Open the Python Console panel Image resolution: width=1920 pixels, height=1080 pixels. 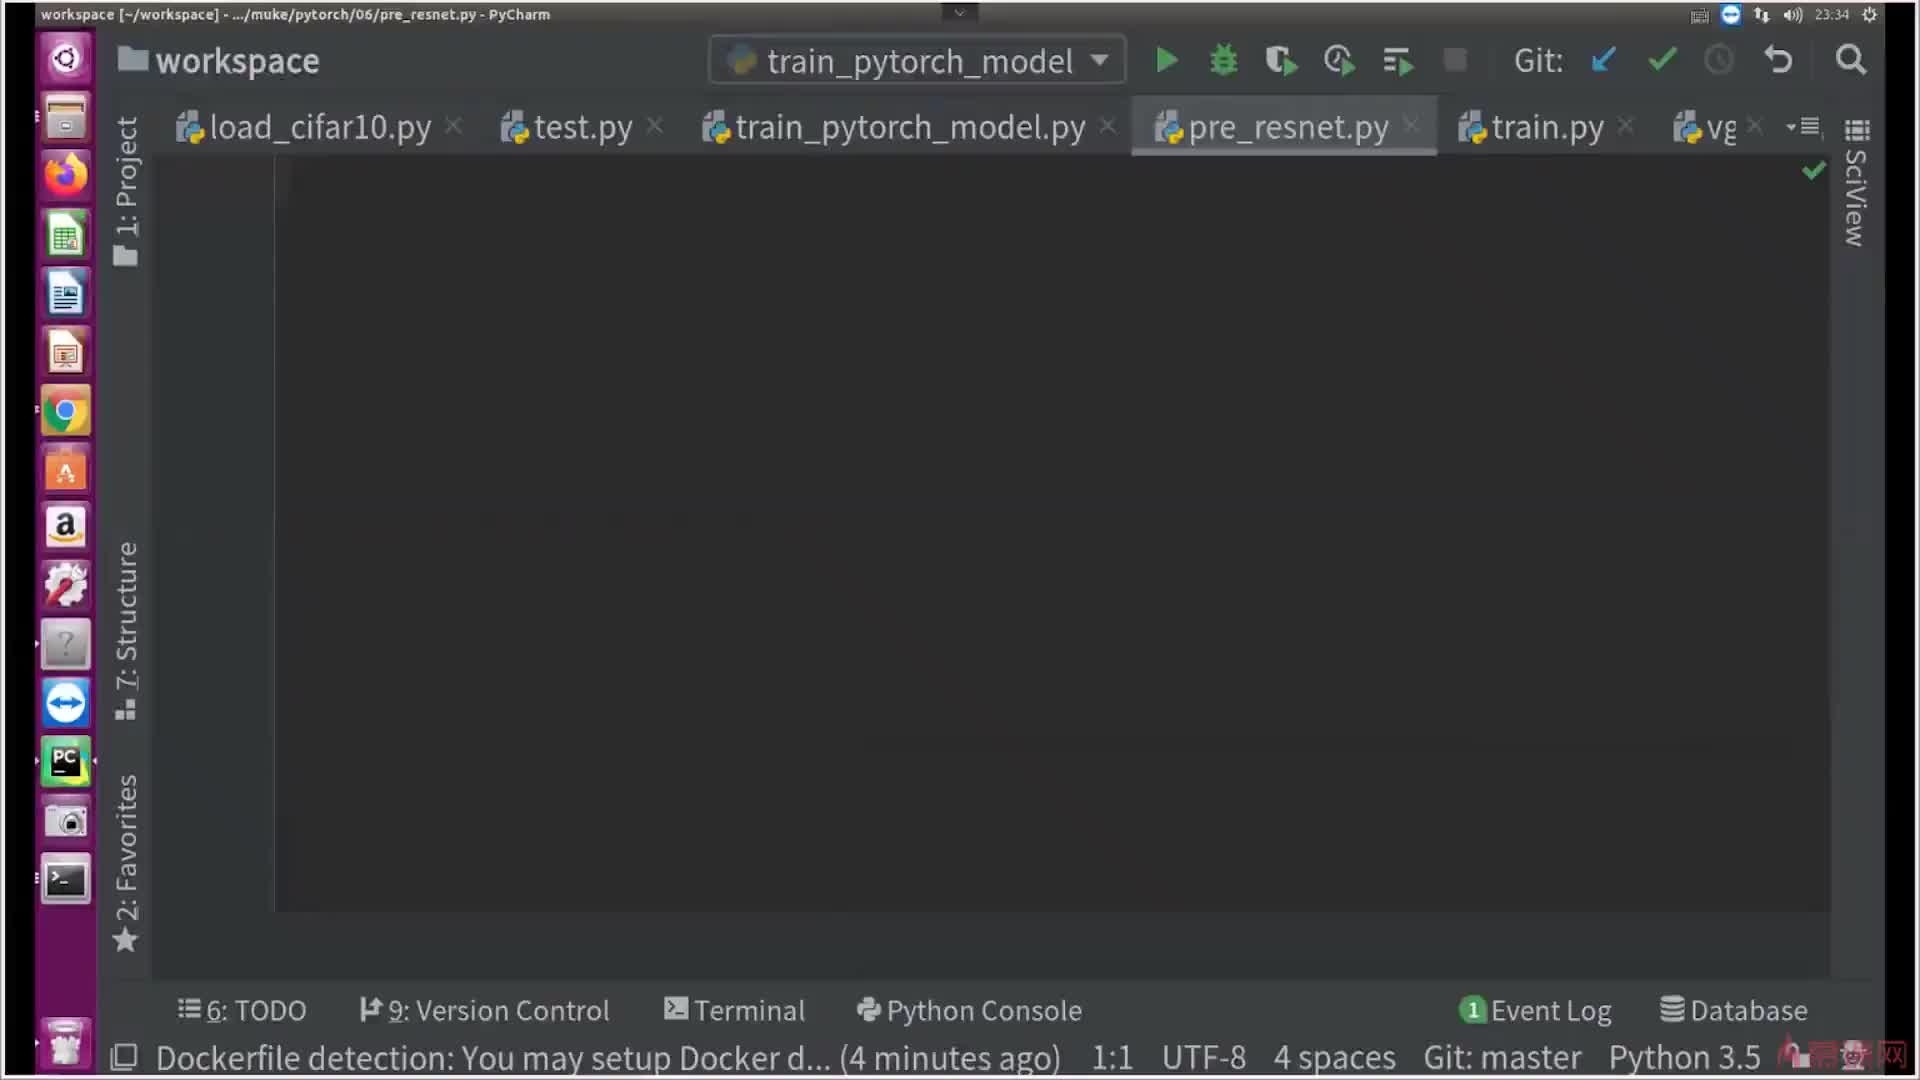point(969,1011)
